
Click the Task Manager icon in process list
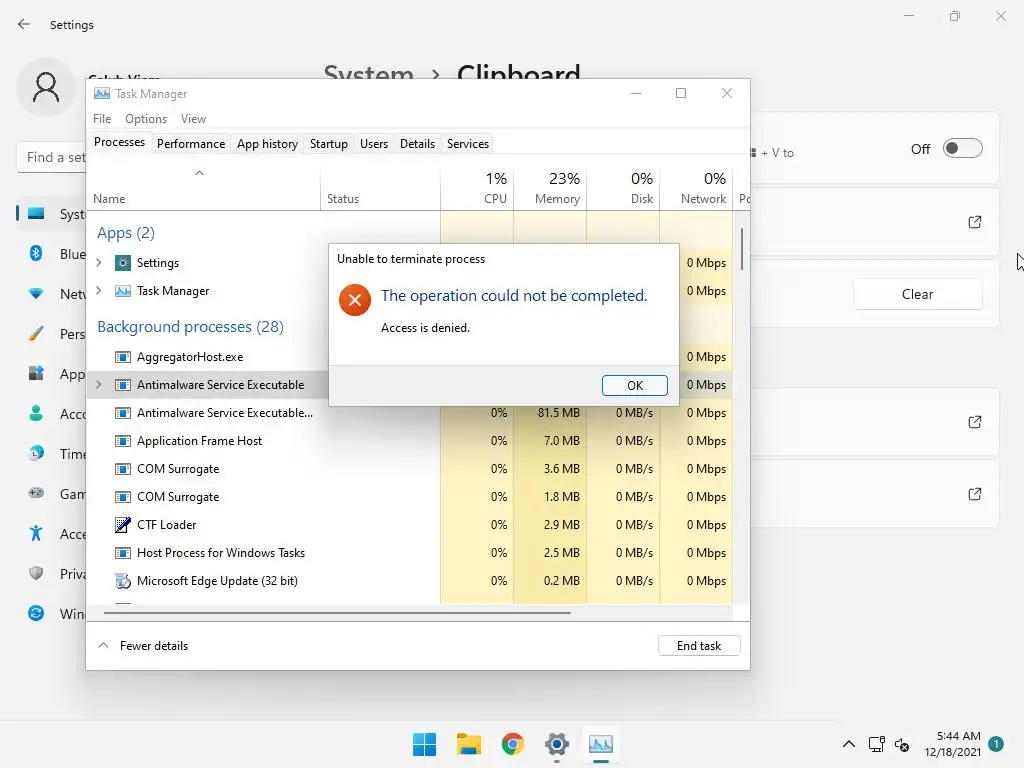pos(123,291)
